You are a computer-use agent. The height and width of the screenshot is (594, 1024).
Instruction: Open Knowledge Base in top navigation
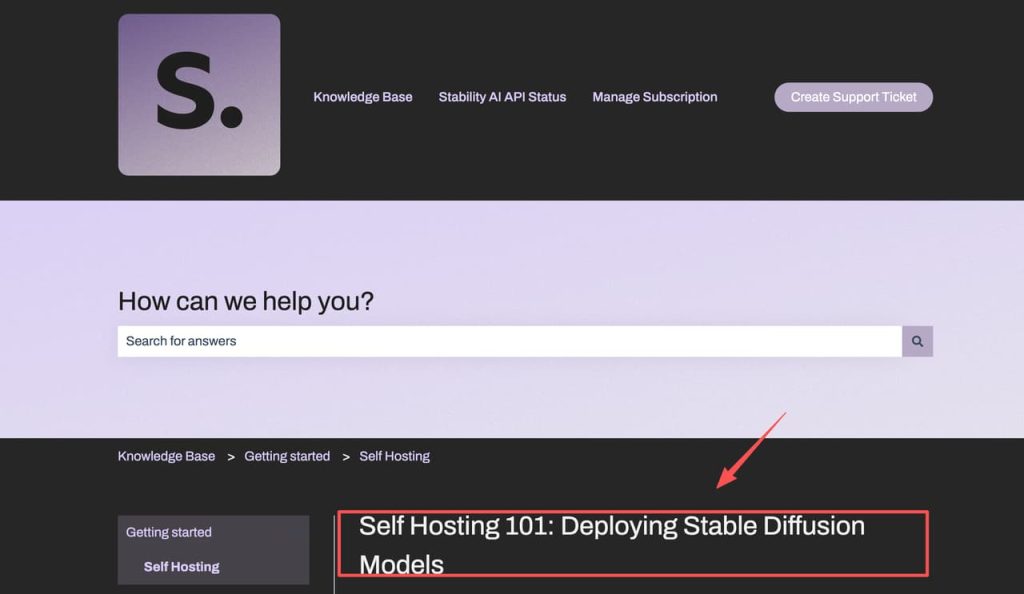(x=362, y=97)
